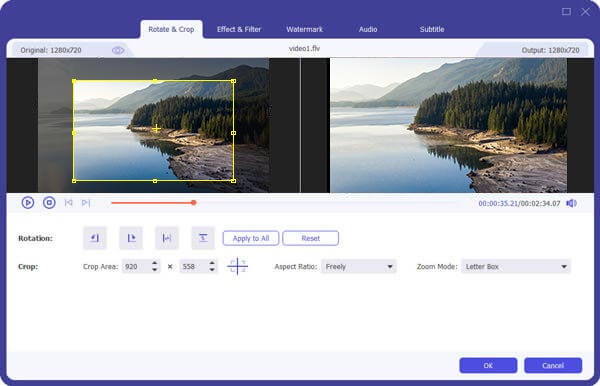Play the video preview
The image size is (600, 386).
coord(28,202)
